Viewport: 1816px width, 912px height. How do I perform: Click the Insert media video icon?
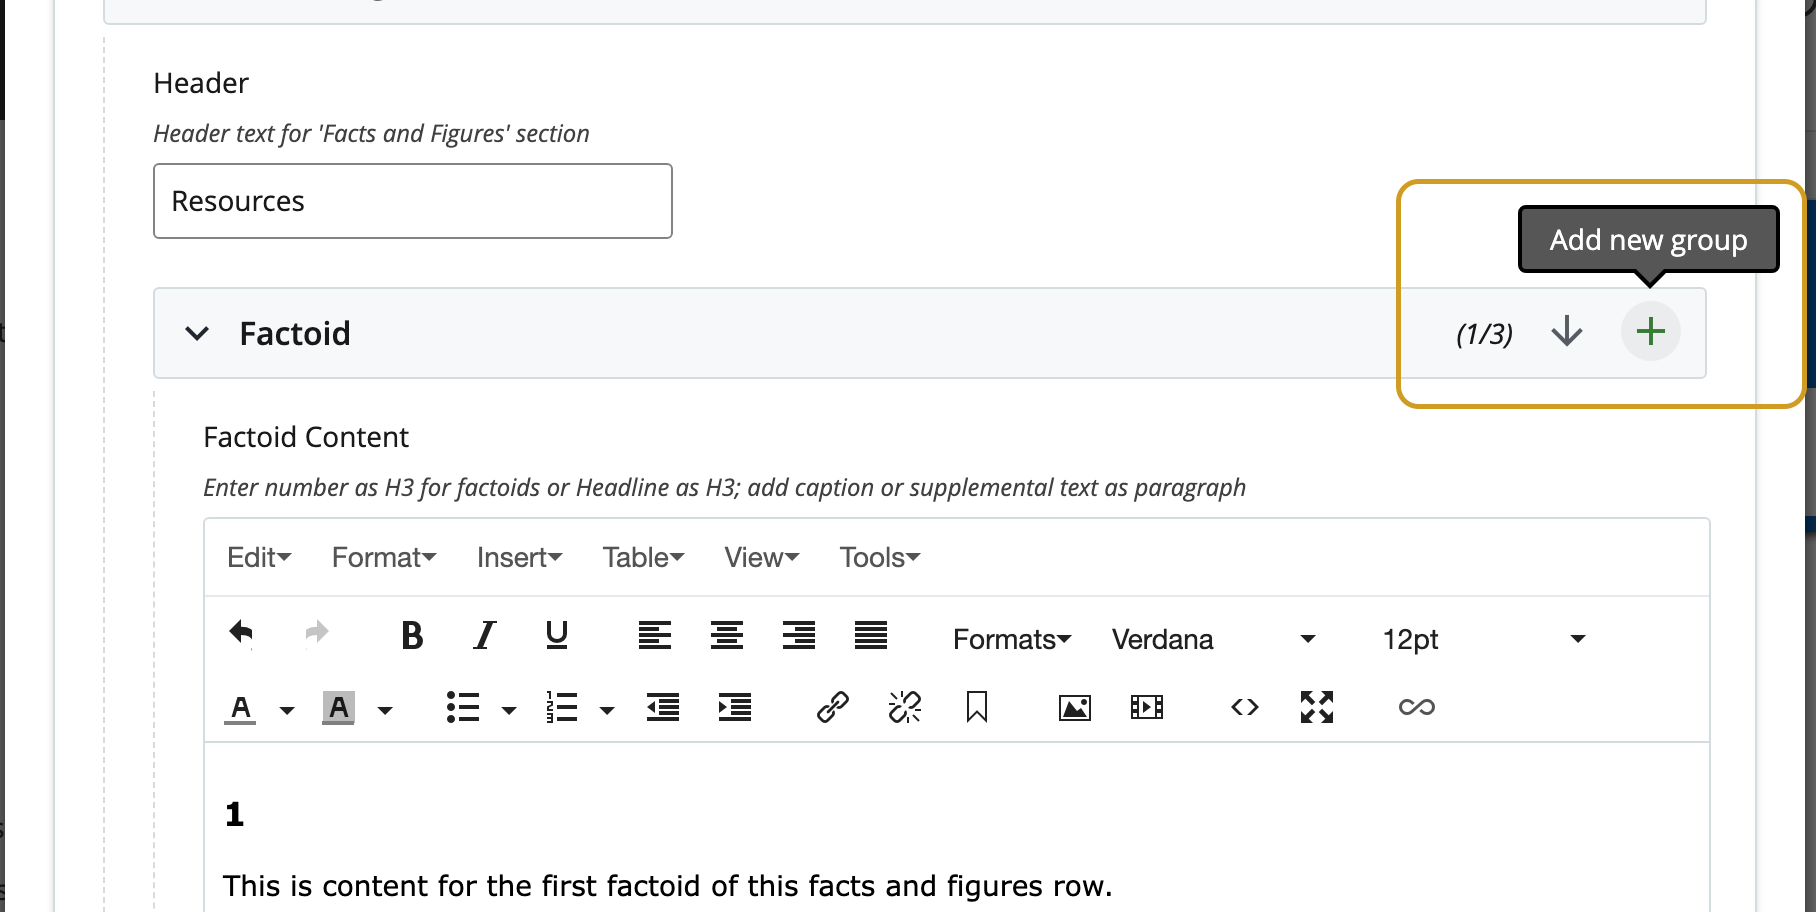point(1147,708)
